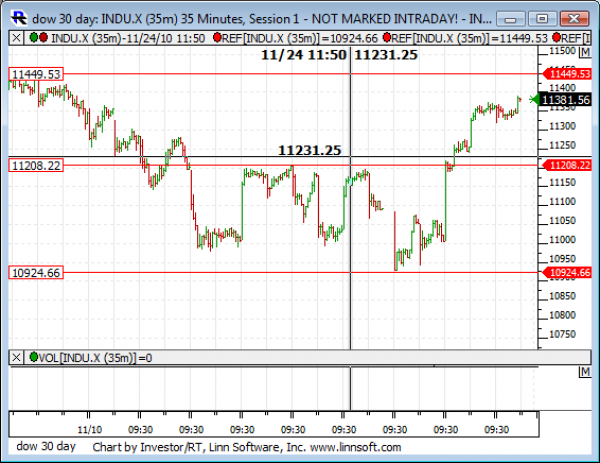Minimize the dow 30 day chart window
600x463 pixels.
coord(511,18)
